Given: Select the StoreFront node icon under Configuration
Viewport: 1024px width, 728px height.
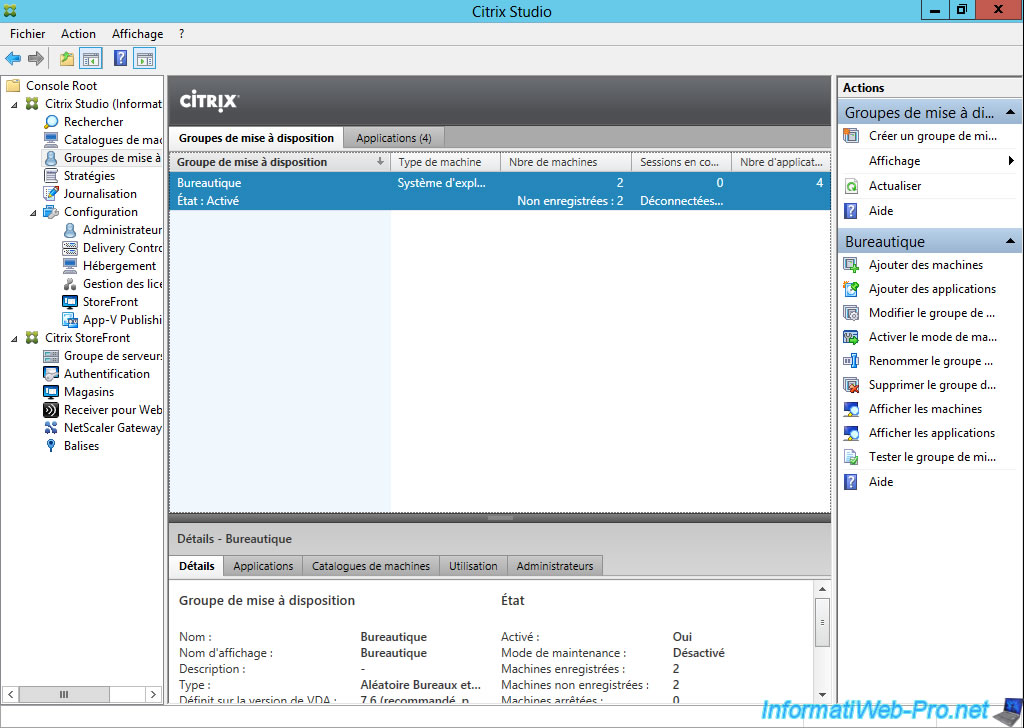Looking at the screenshot, I should click(70, 302).
